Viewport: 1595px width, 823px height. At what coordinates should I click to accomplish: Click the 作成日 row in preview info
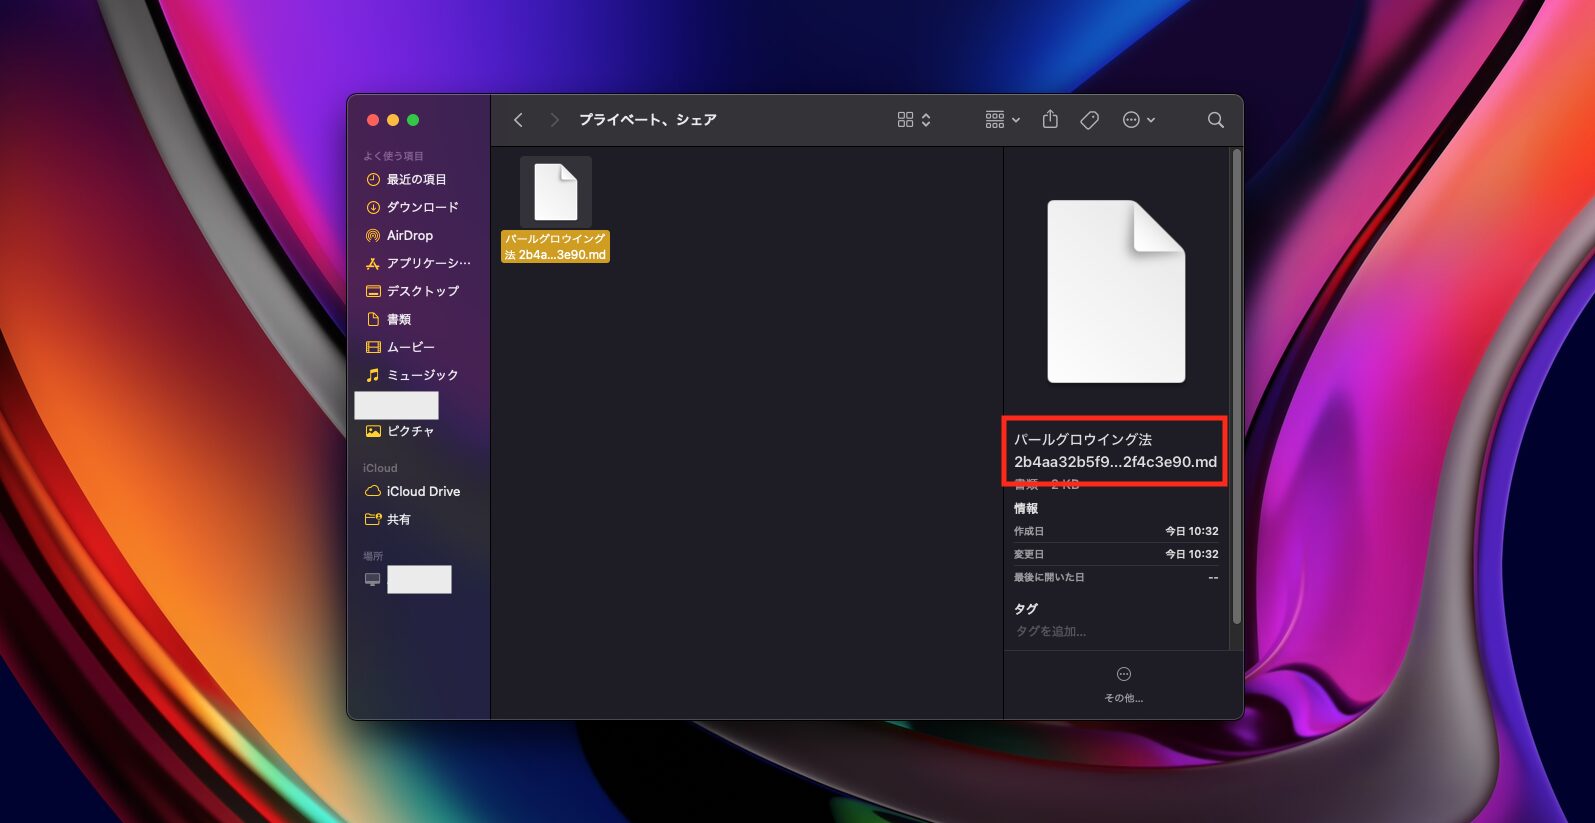[1116, 531]
